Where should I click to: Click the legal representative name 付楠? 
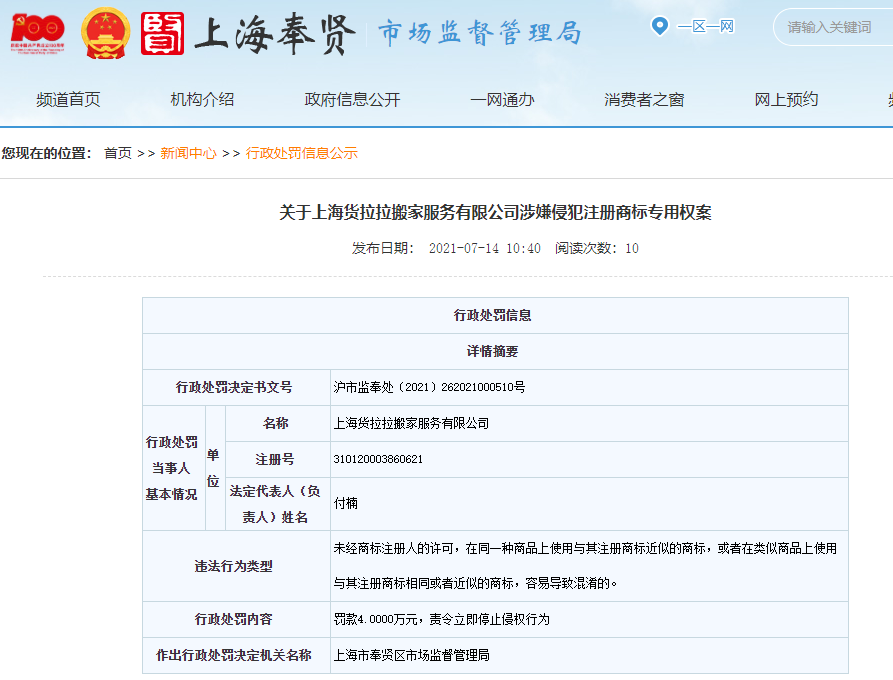click(346, 503)
